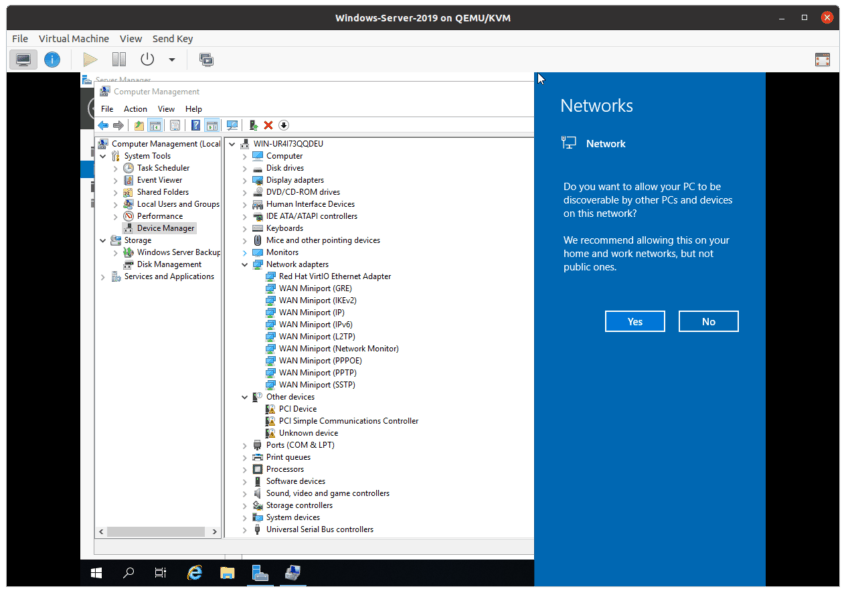Viewport: 846px width, 593px height.
Task: Click the Forward navigation arrow in Device Manager
Action: pyautogui.click(x=117, y=125)
